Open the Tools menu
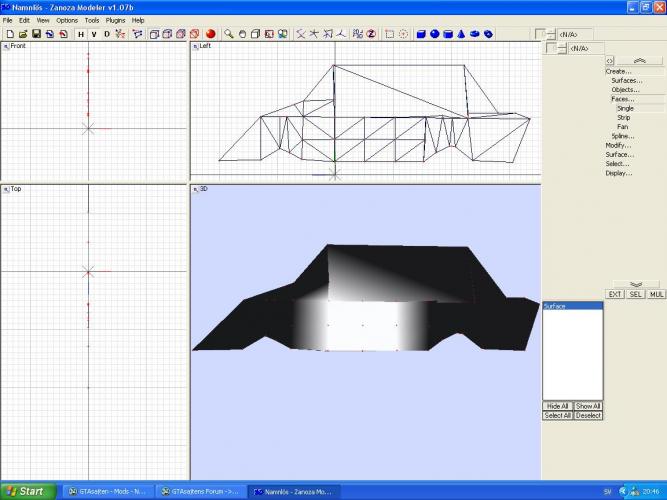 pyautogui.click(x=92, y=20)
